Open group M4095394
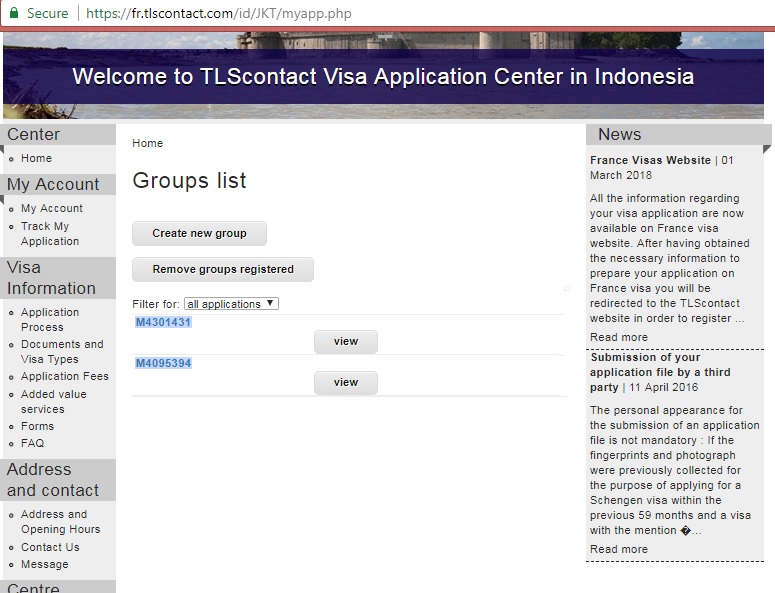775x593 pixels. point(163,363)
